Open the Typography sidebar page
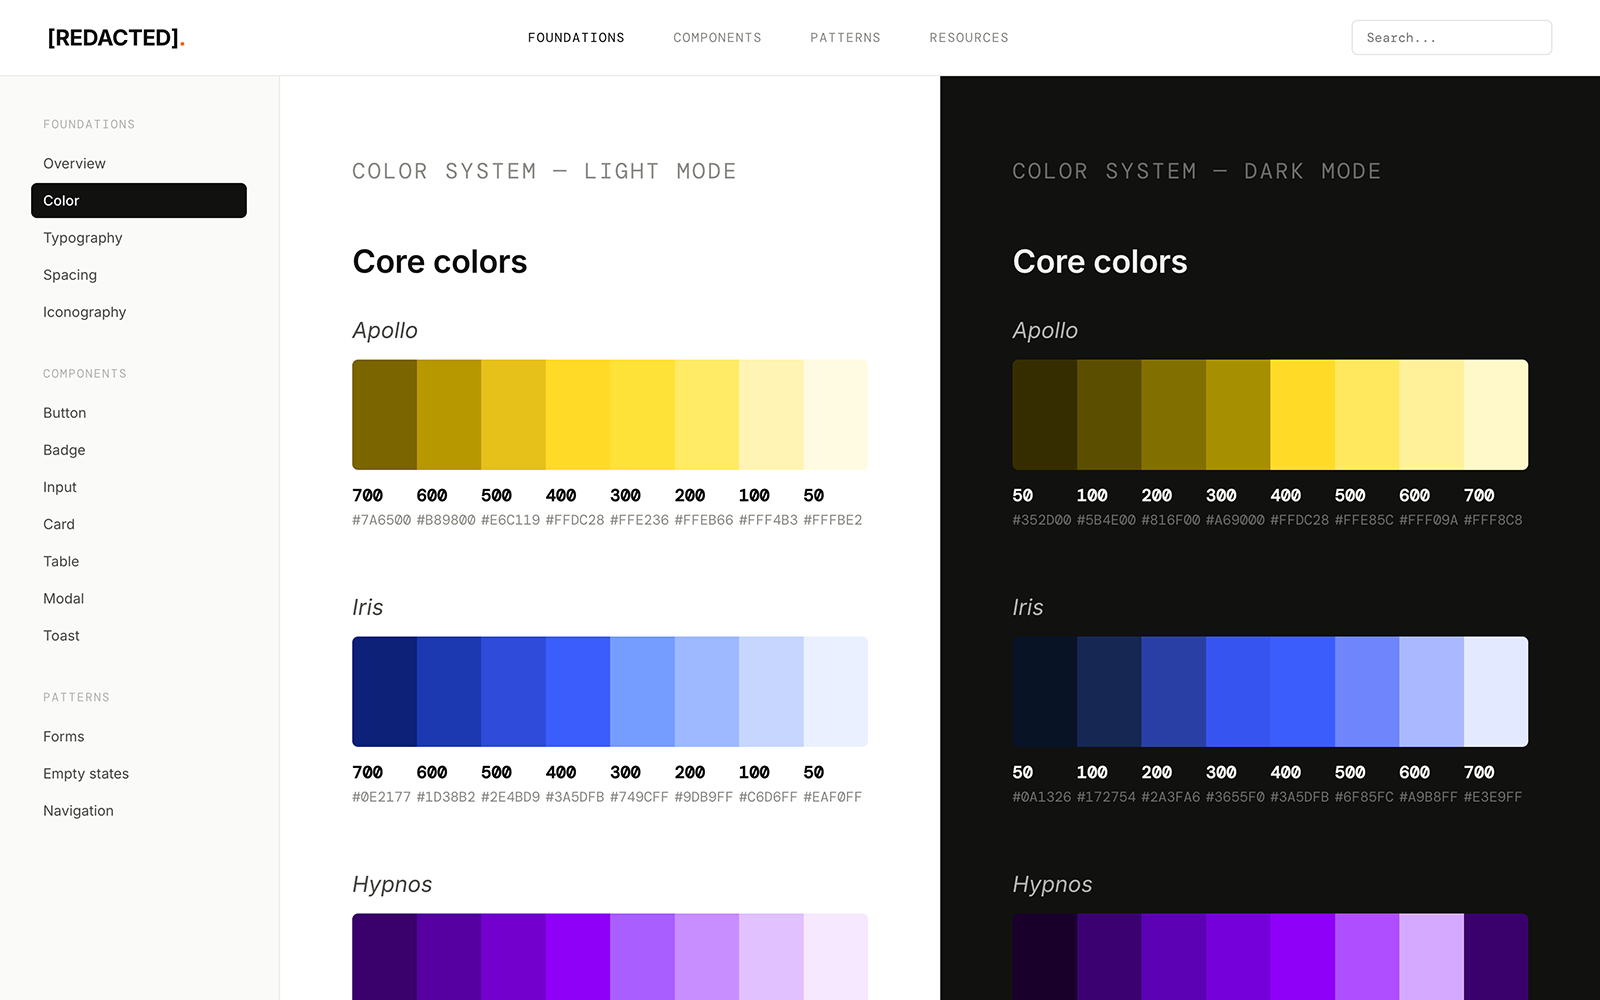The width and height of the screenshot is (1600, 1000). click(x=139, y=238)
